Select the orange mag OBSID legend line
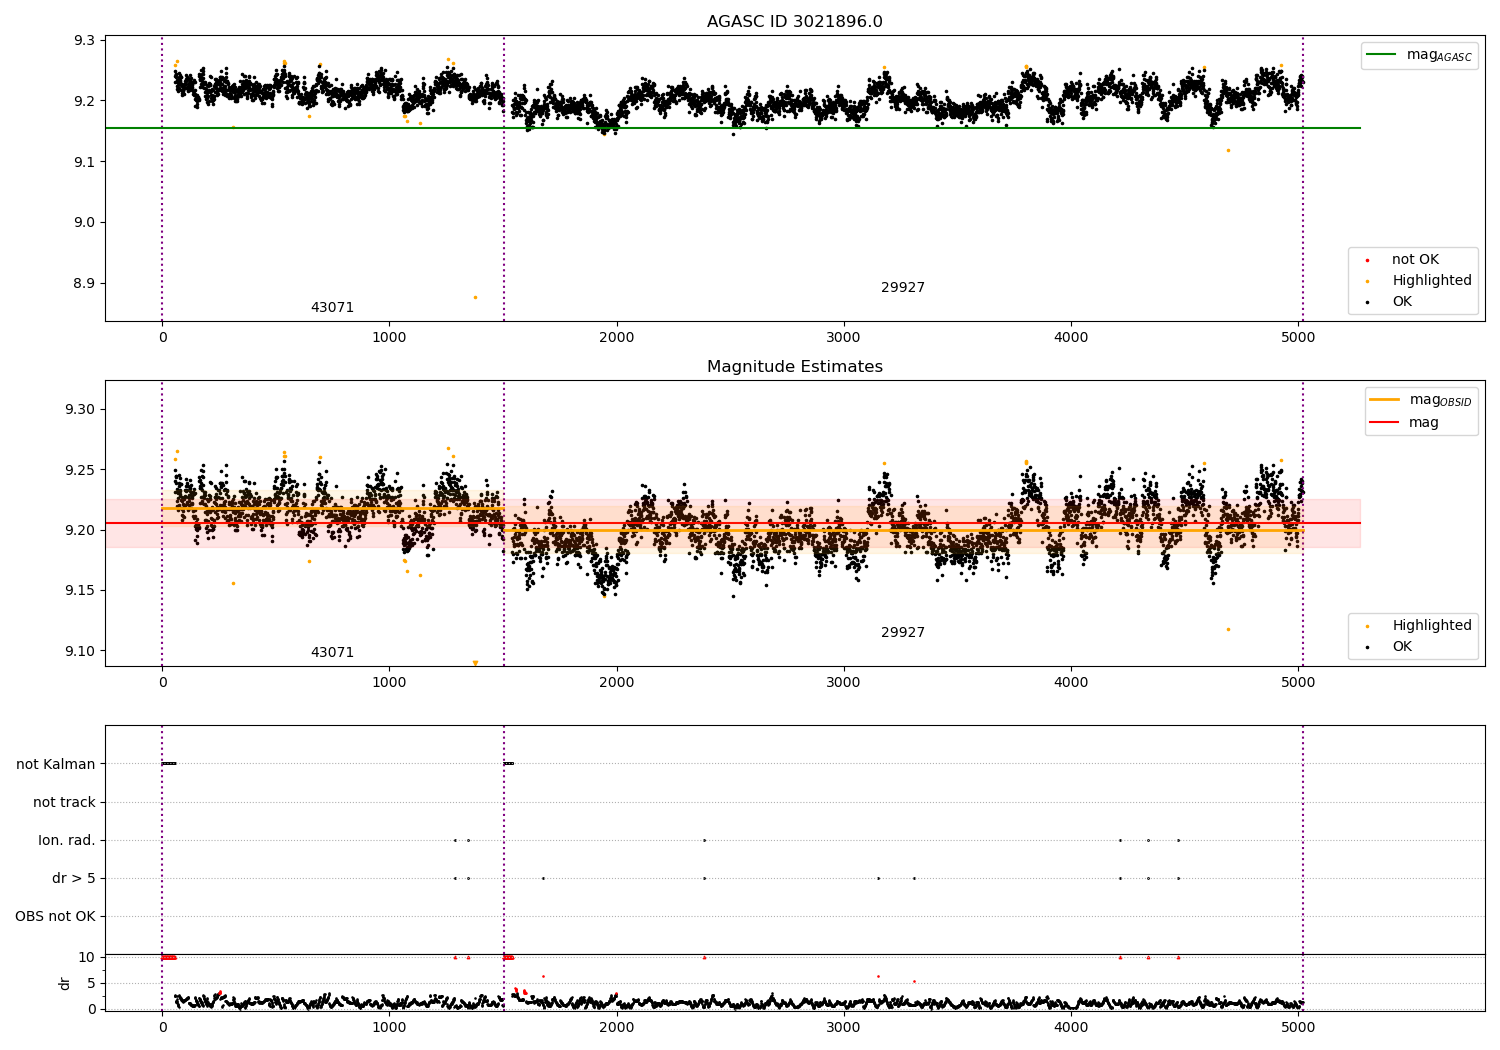Screen dimensions: 1500x1050 pyautogui.click(x=1384, y=400)
